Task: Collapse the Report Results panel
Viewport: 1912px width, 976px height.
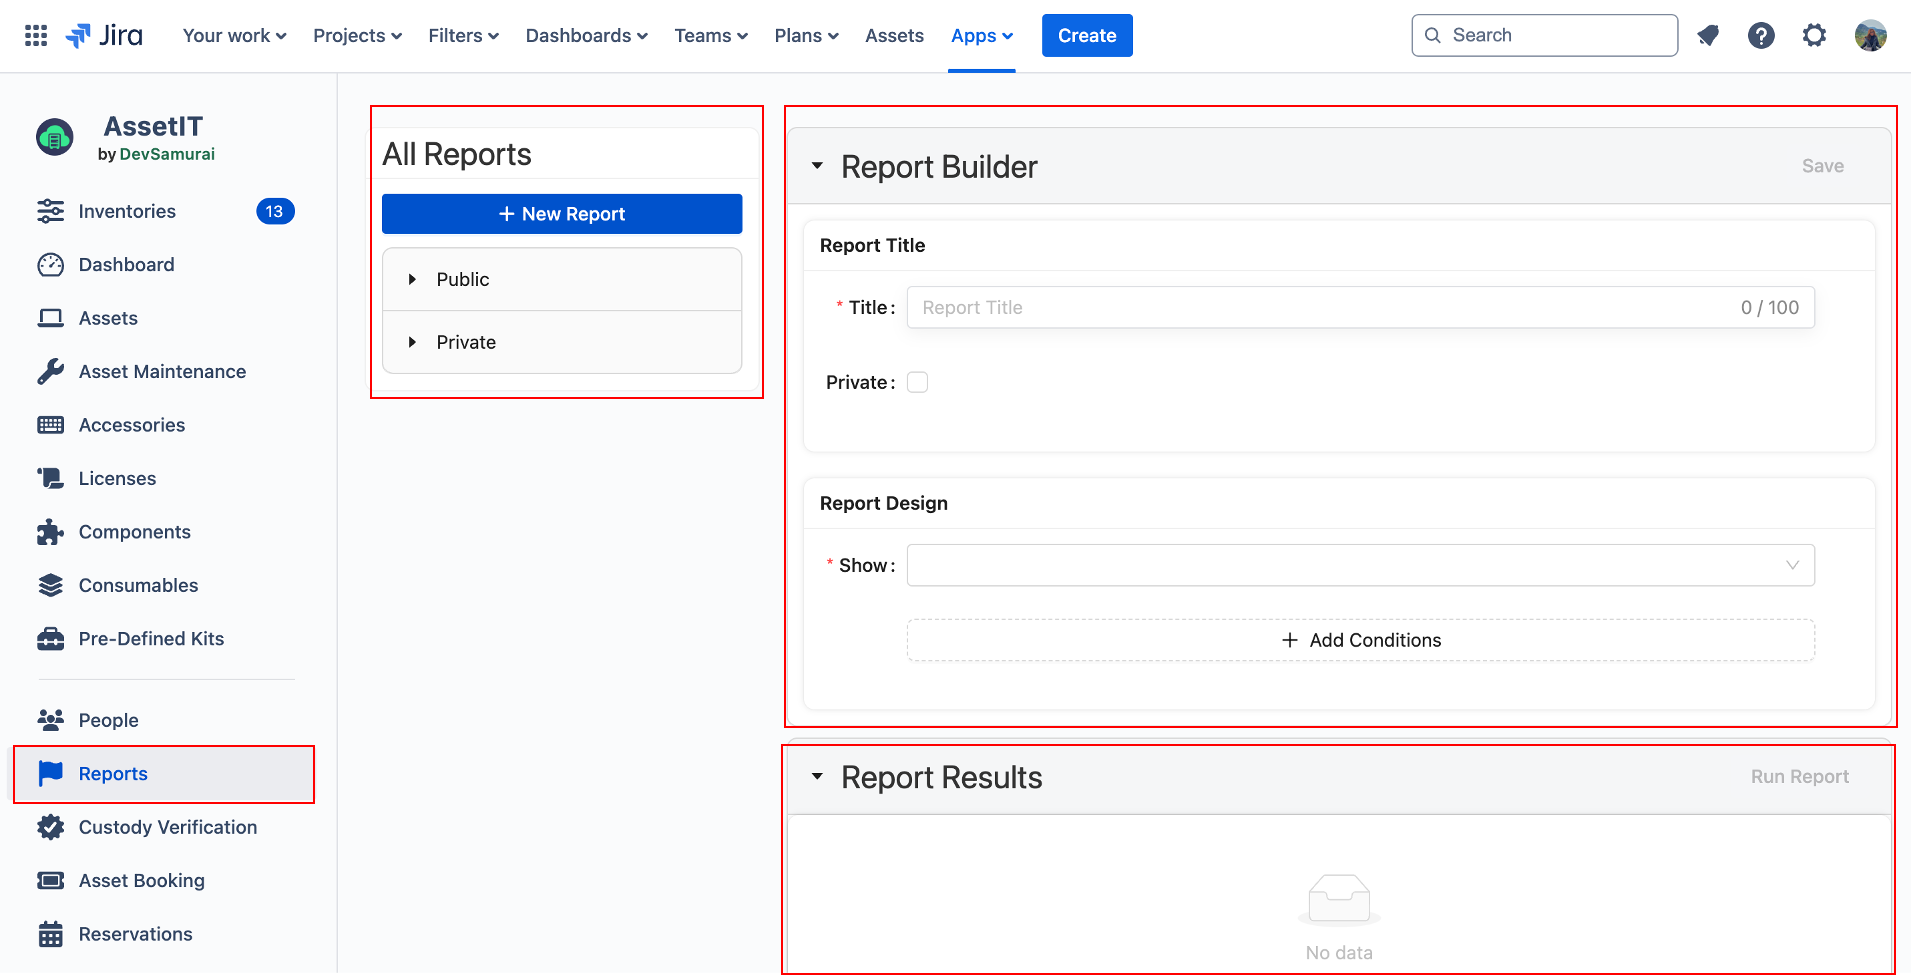Action: click(817, 777)
